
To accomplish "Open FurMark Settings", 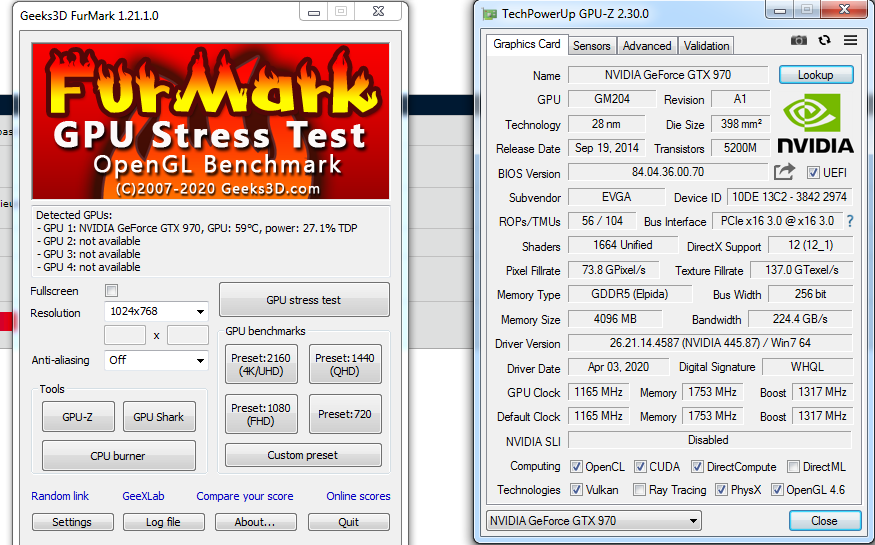I will tap(73, 522).
